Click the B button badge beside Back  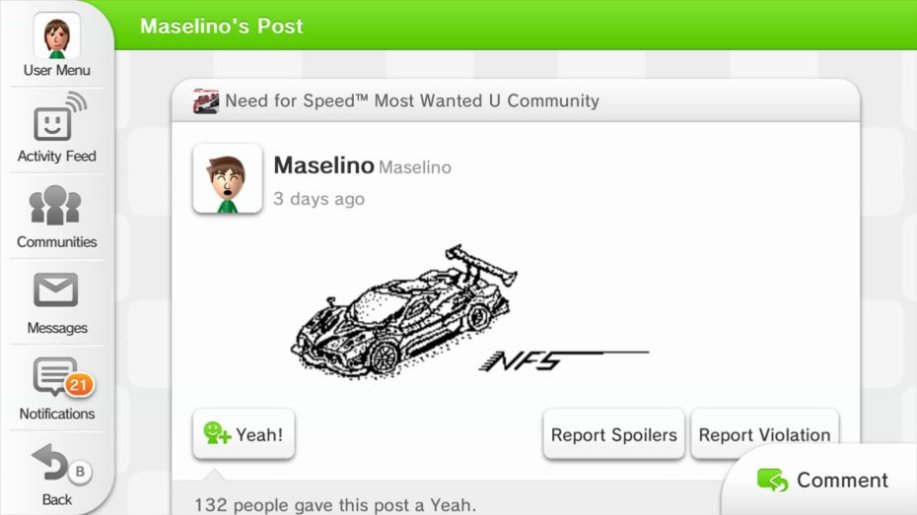80,471
